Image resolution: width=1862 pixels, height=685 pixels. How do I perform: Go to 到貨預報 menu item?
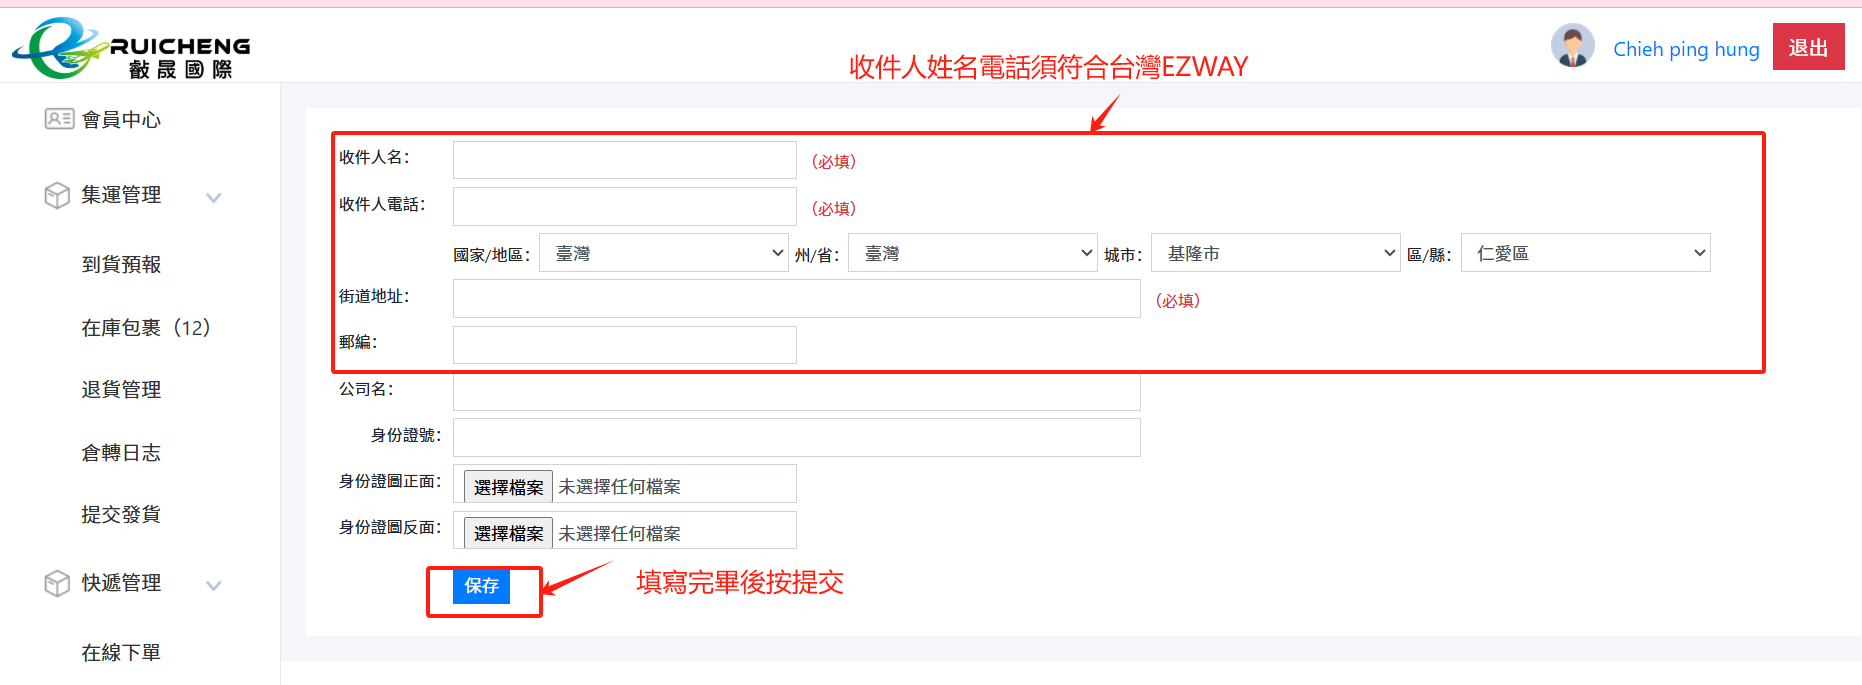pos(121,265)
